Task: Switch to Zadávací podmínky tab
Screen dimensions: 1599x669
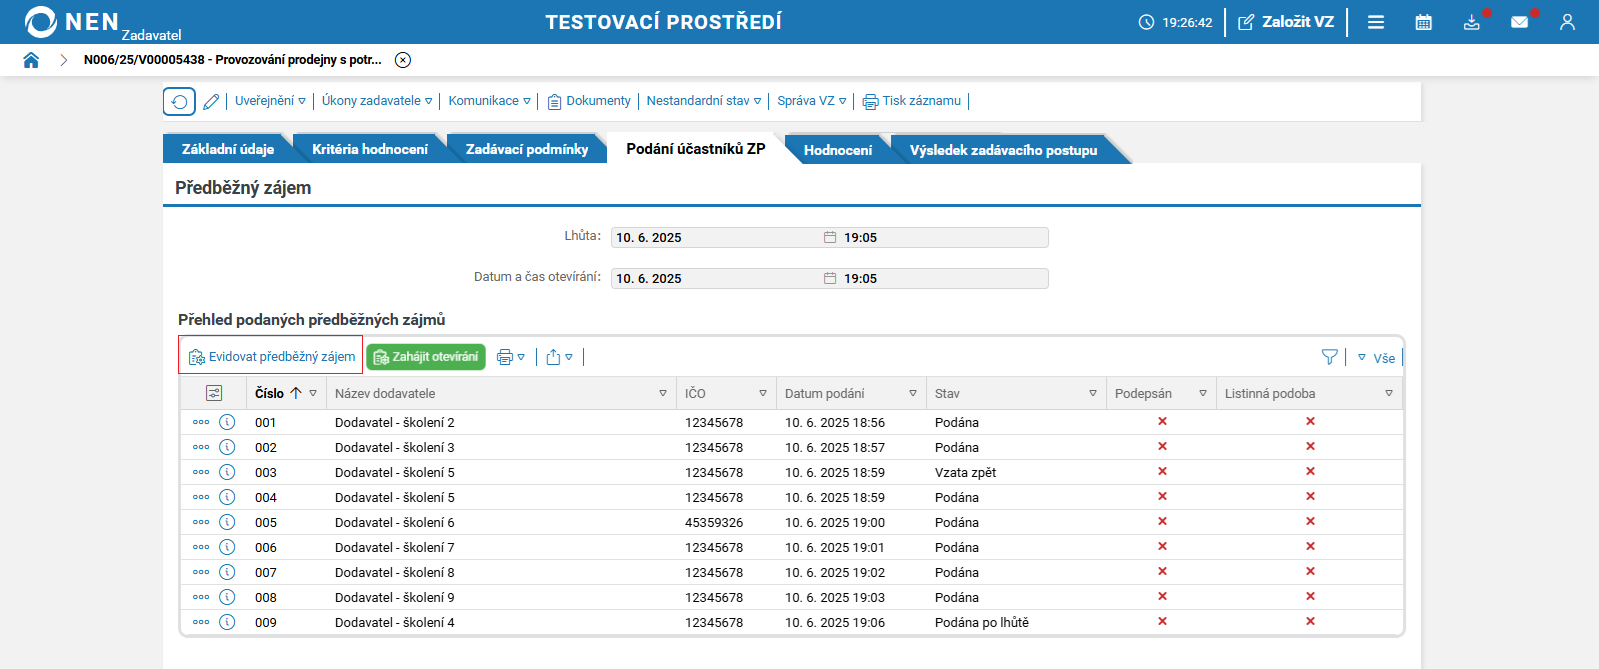Action: click(x=527, y=149)
